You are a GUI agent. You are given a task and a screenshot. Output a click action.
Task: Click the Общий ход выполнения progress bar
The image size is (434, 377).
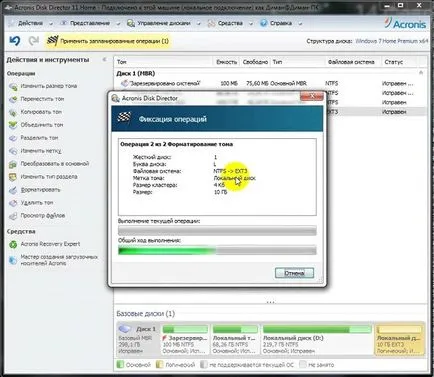click(217, 250)
